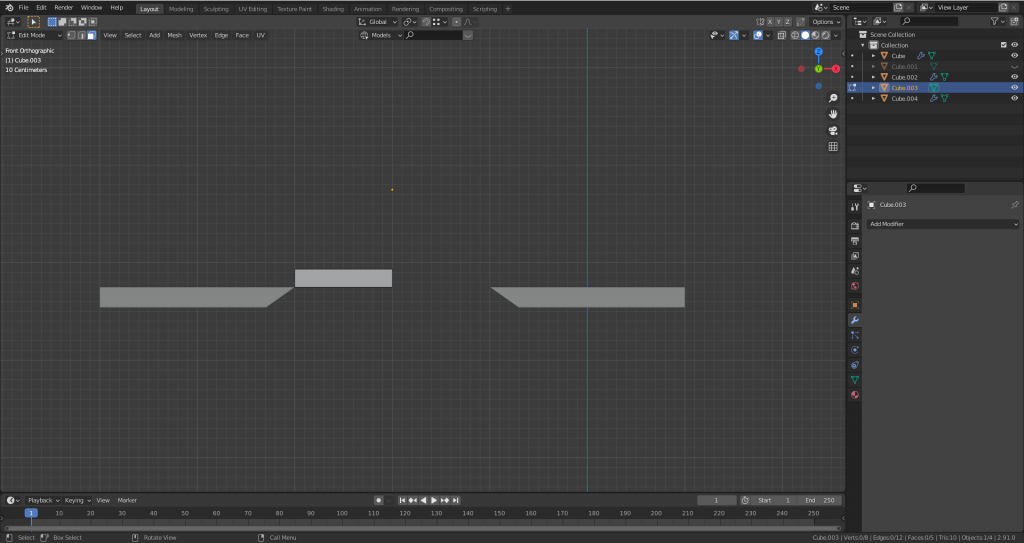Screen dimensions: 1024x543
Task: Open the Models asset dropdown
Action: click(381, 35)
